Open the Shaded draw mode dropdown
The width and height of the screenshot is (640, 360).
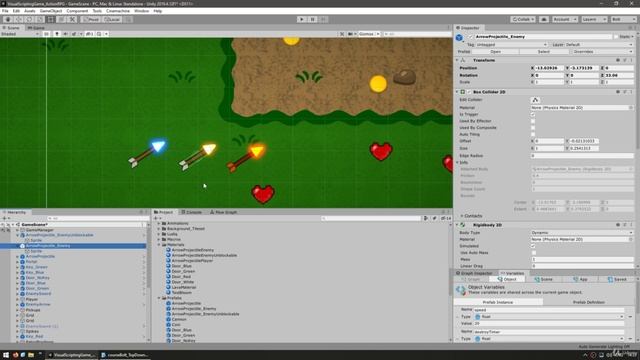coord(20,34)
